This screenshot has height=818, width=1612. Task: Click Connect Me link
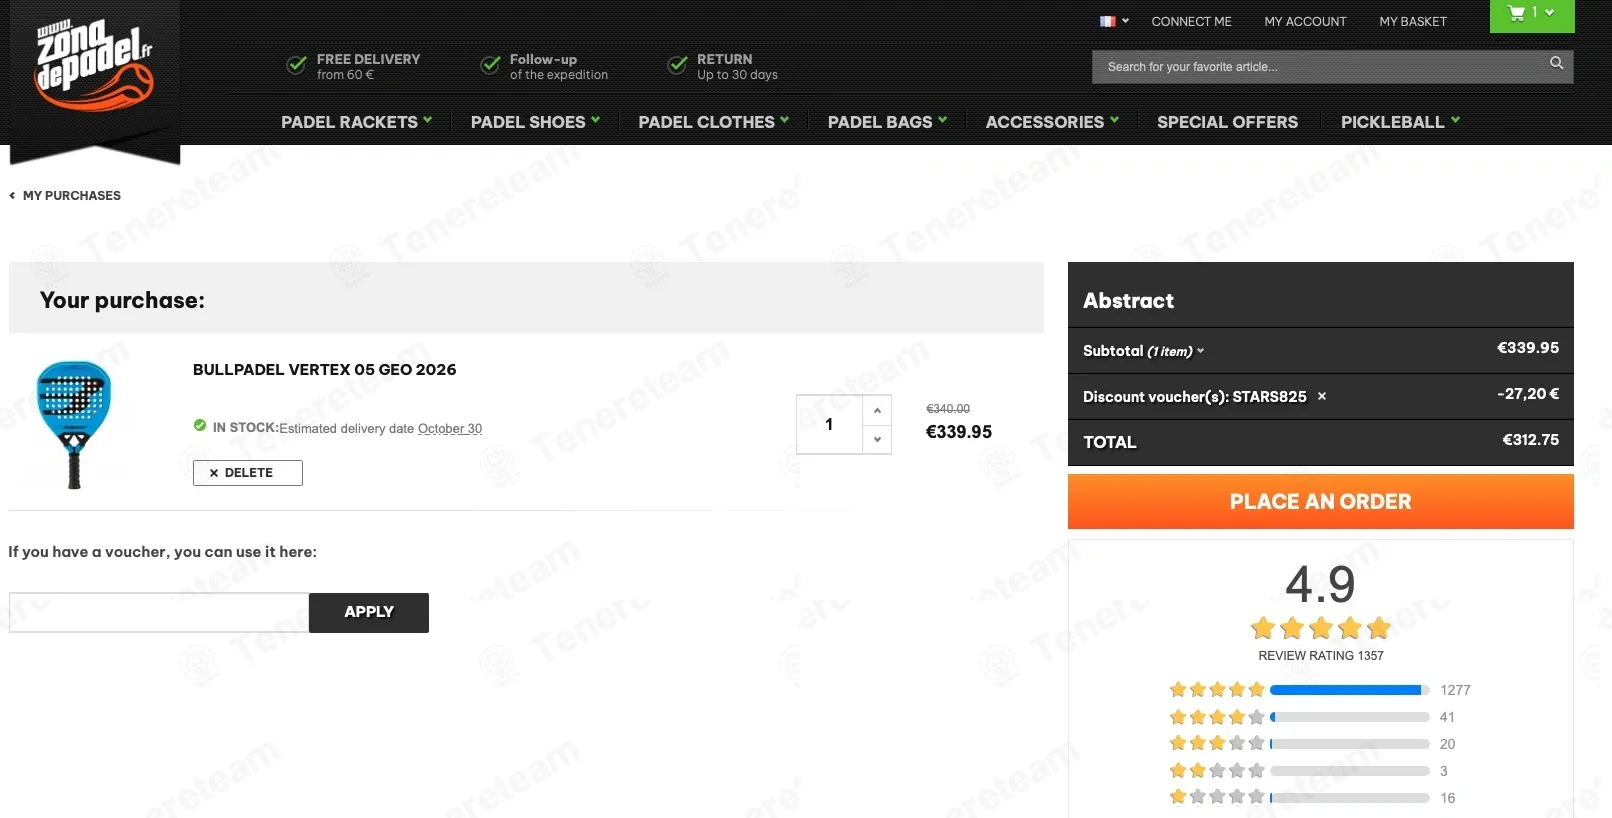(x=1191, y=21)
